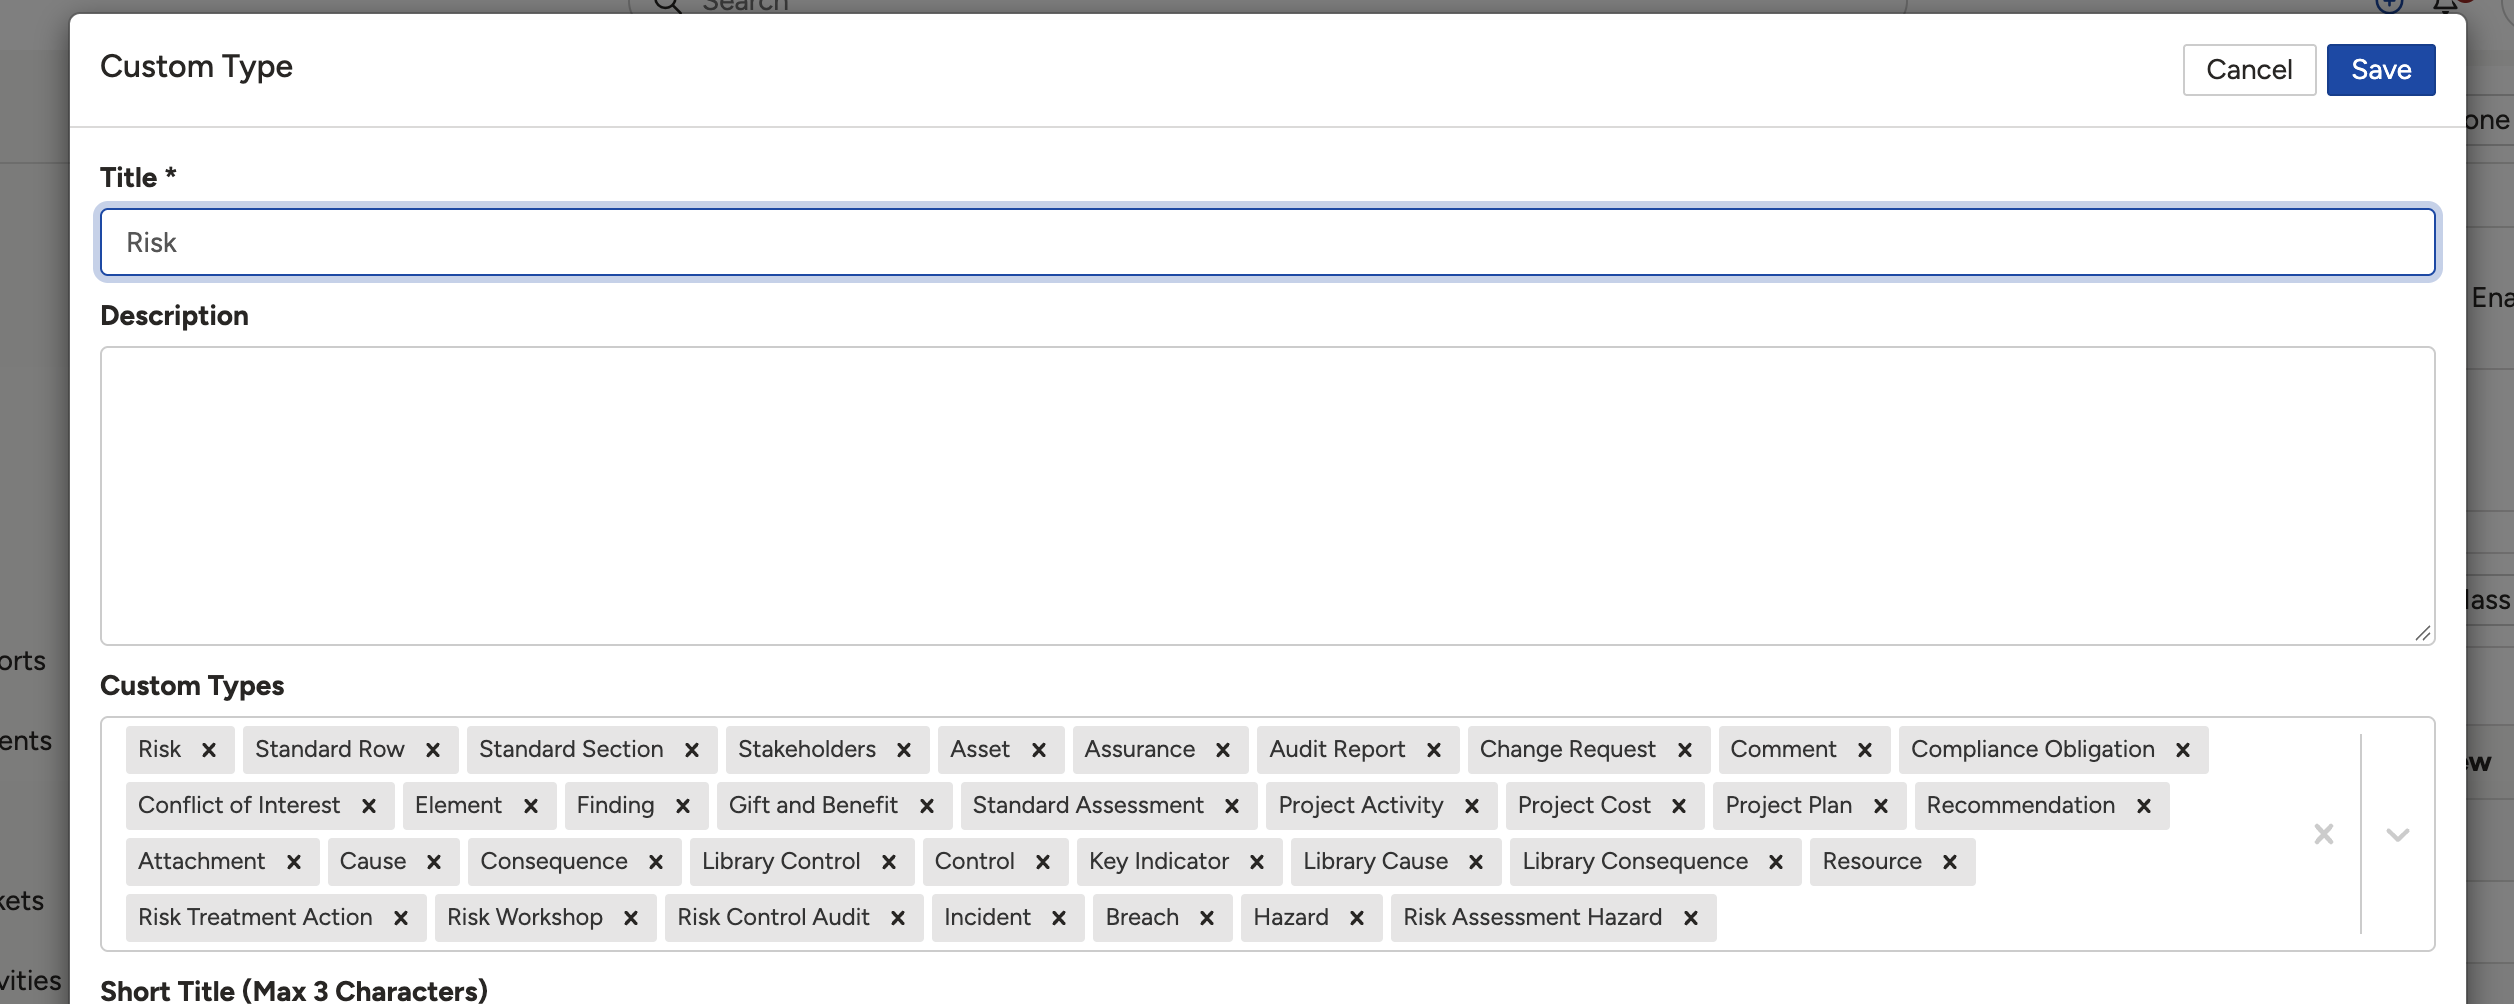Remove the Finding tag

pos(683,806)
